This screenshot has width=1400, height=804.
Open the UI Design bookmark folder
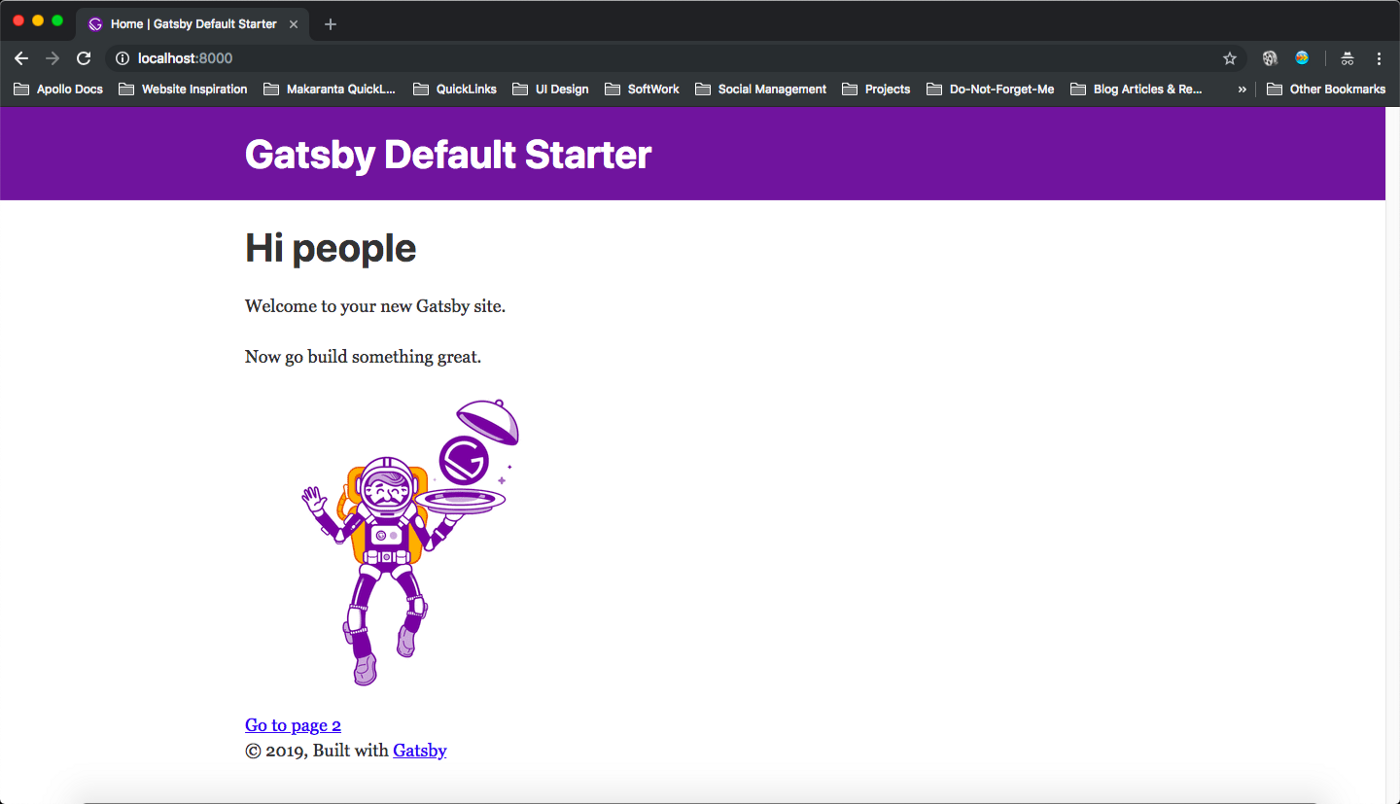coord(551,89)
